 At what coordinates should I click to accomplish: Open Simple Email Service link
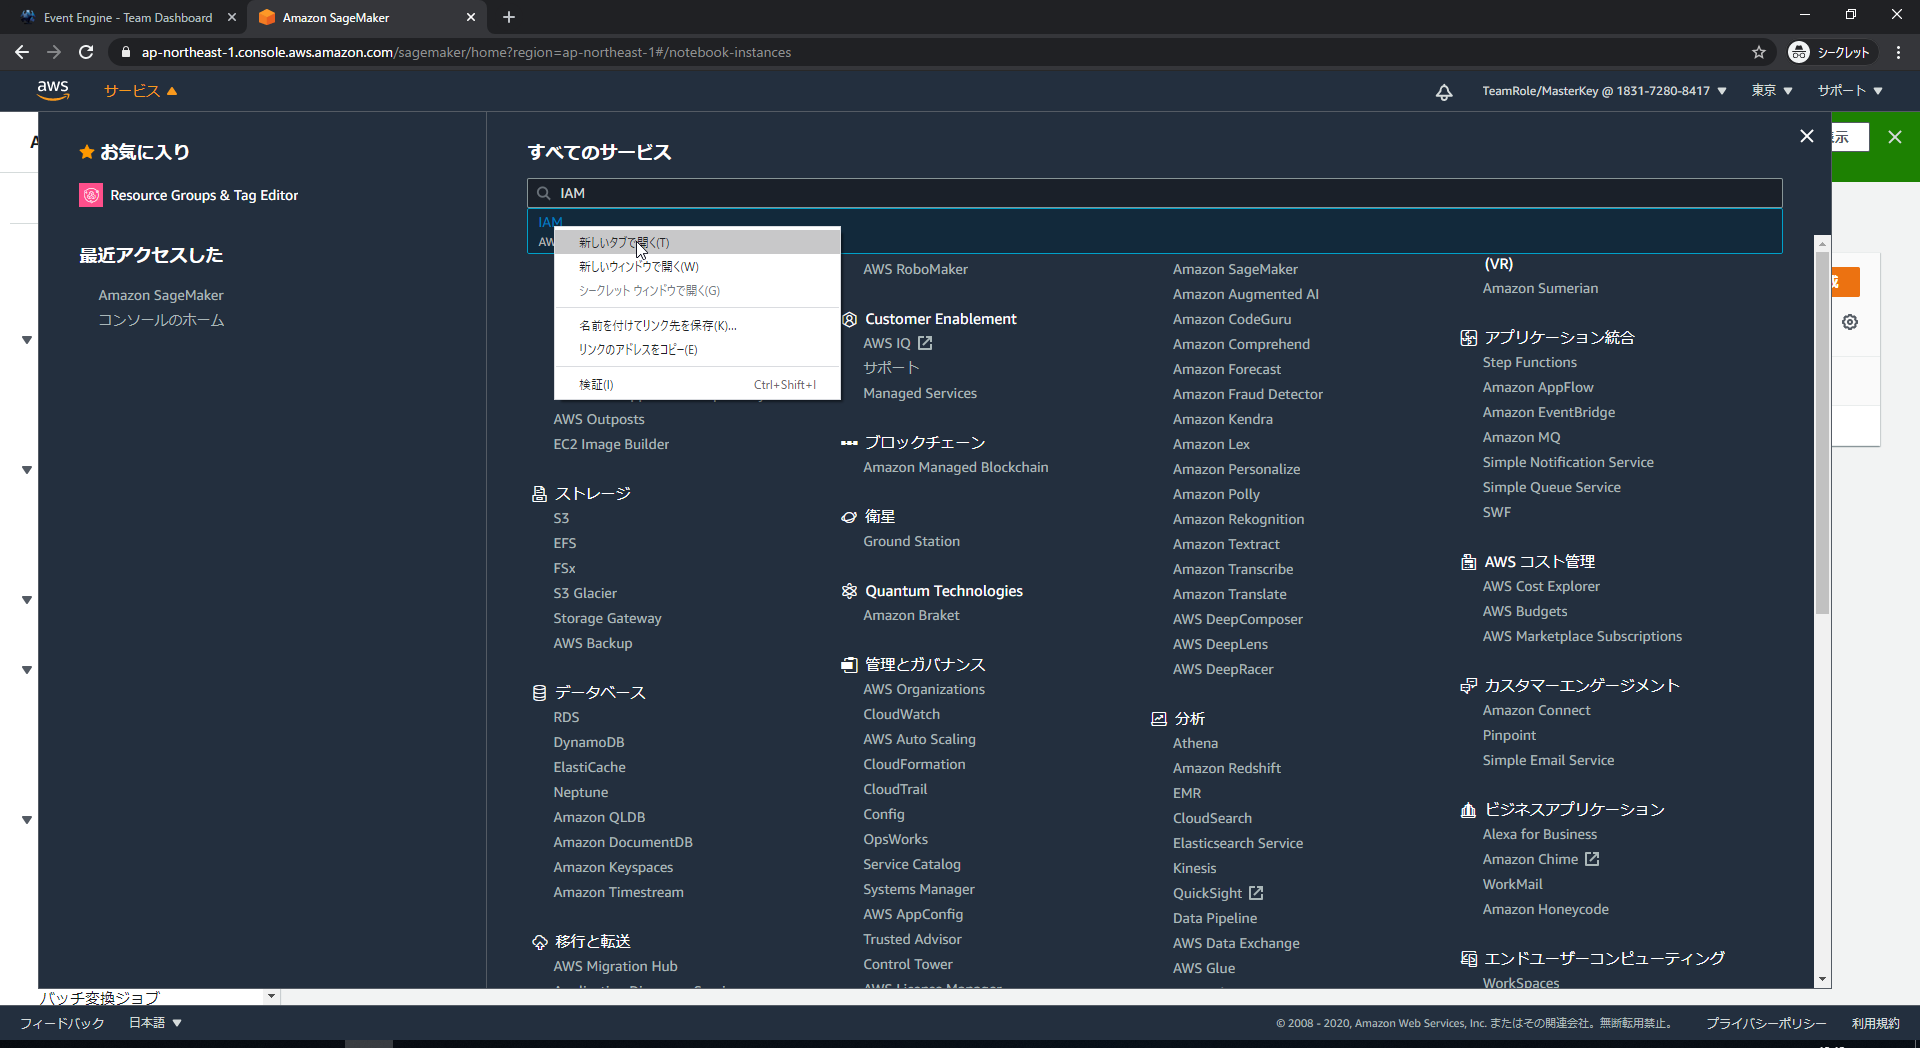click(x=1548, y=760)
